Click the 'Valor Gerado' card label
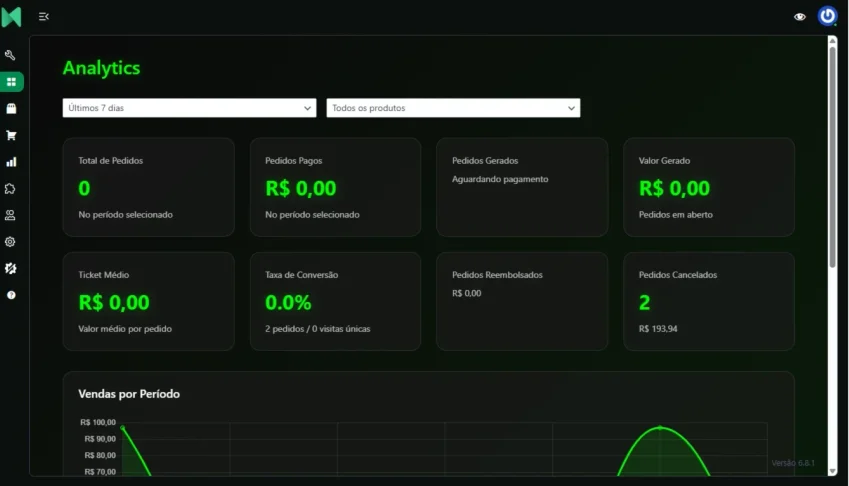The width and height of the screenshot is (849, 486). (664, 161)
